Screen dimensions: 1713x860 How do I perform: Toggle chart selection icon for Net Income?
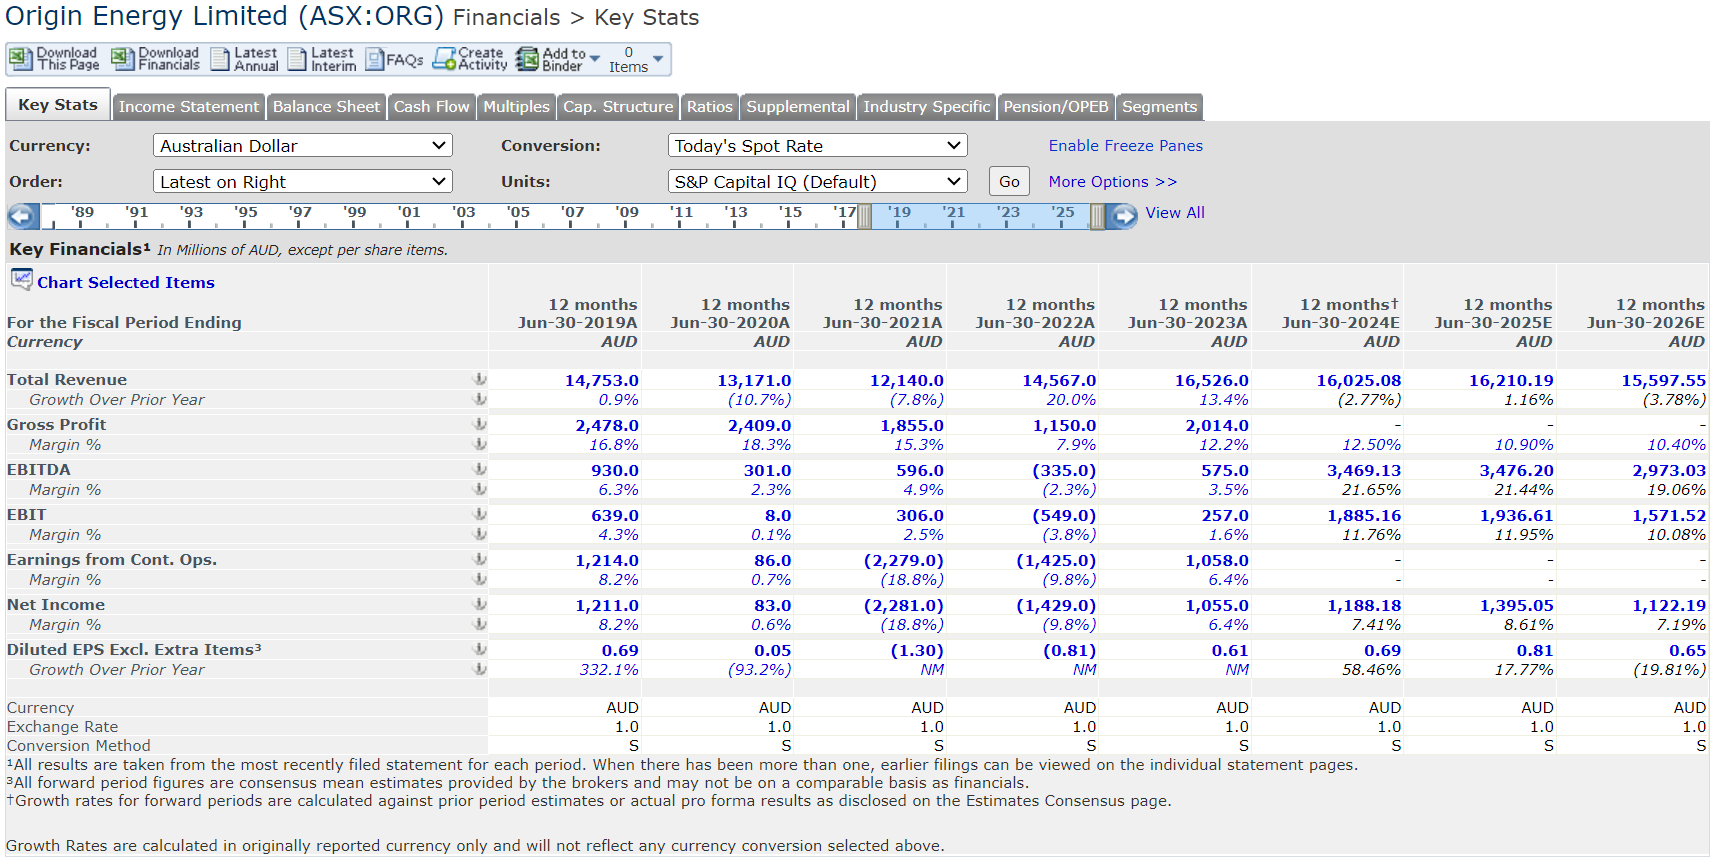[480, 605]
